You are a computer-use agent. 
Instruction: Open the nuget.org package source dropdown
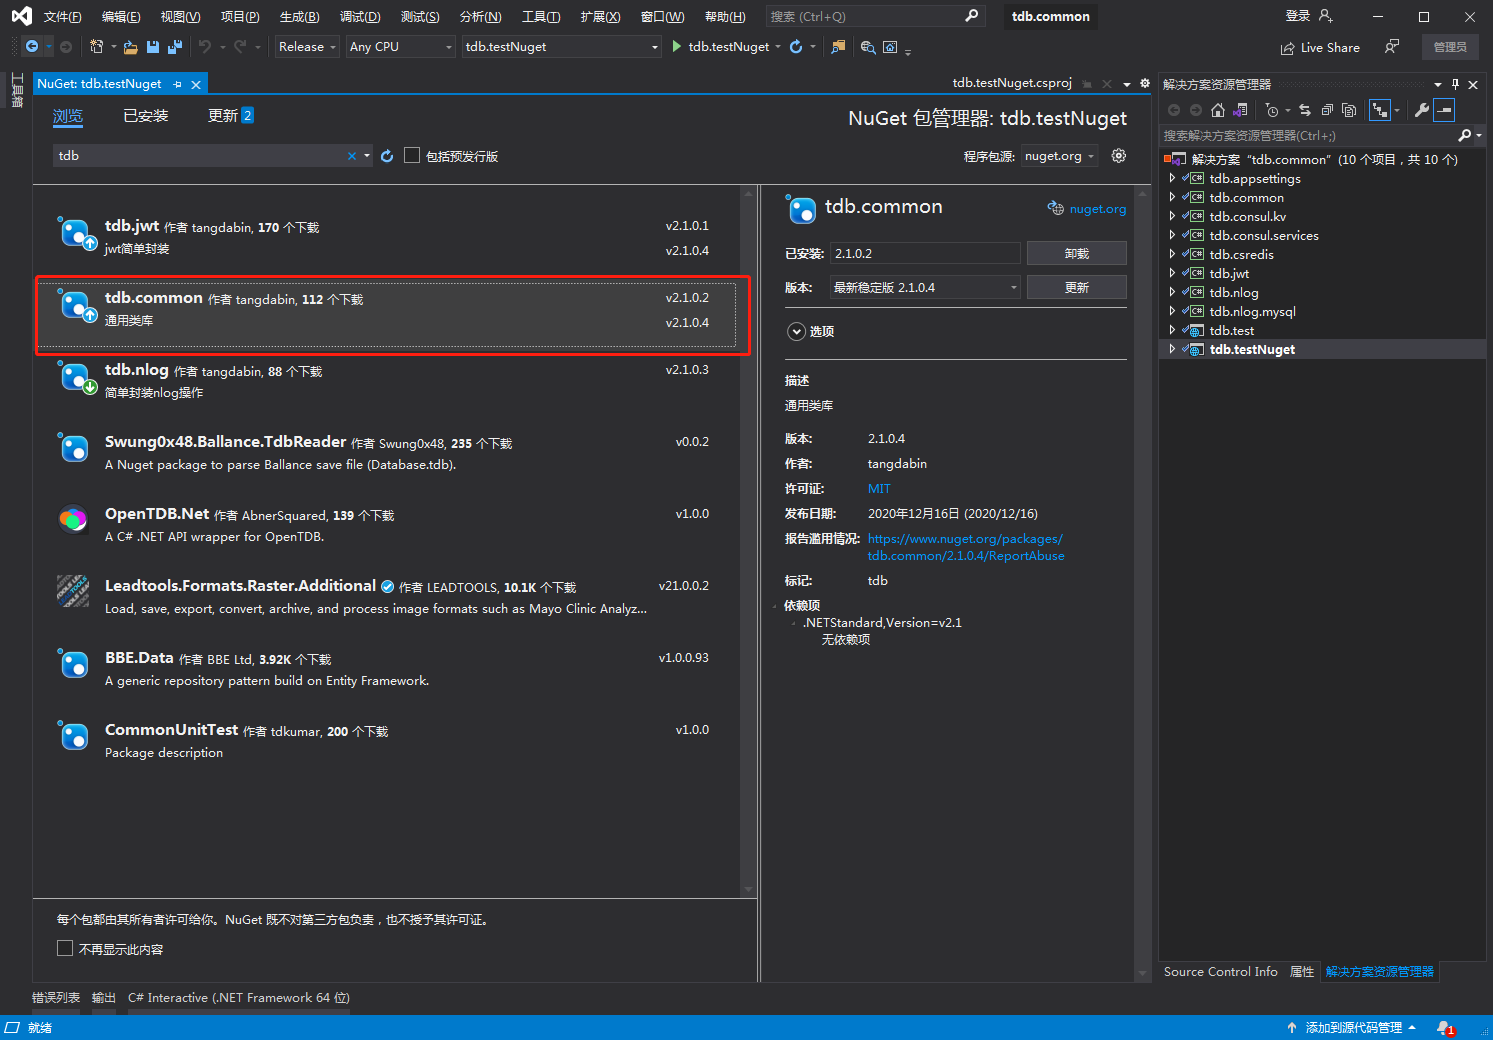(x=1059, y=156)
